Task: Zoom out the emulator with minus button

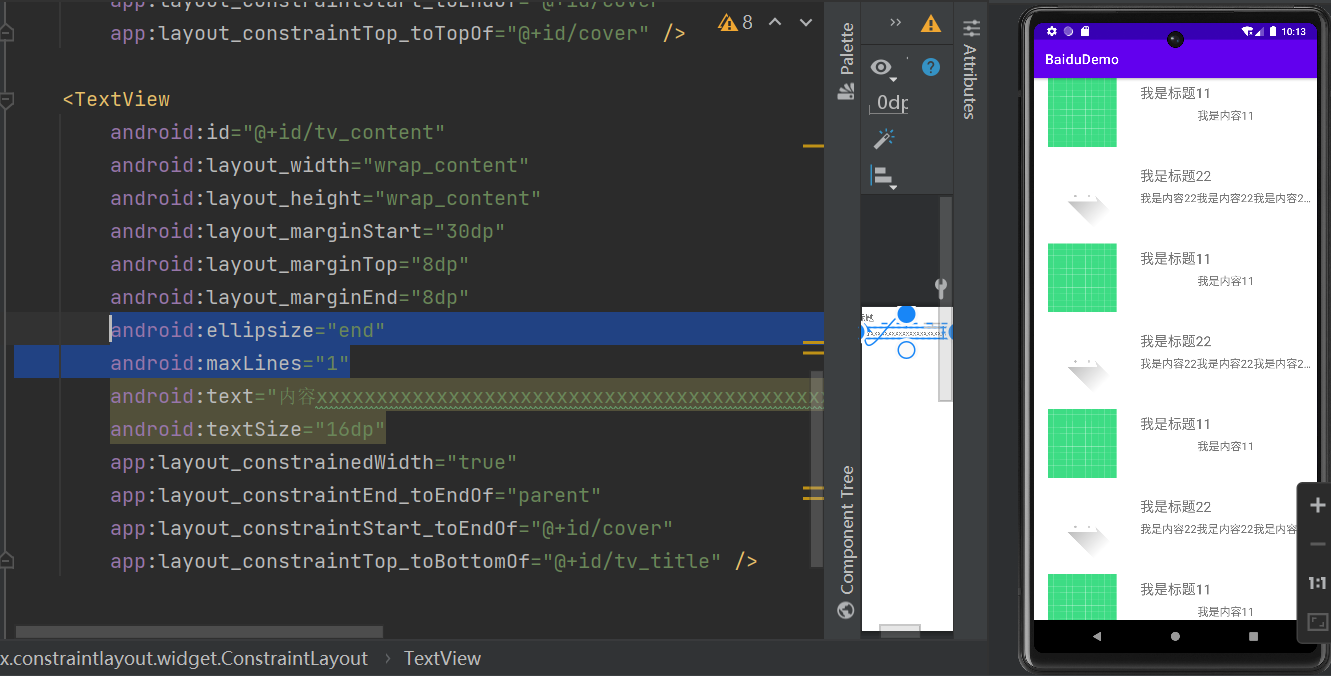Action: tap(1317, 544)
